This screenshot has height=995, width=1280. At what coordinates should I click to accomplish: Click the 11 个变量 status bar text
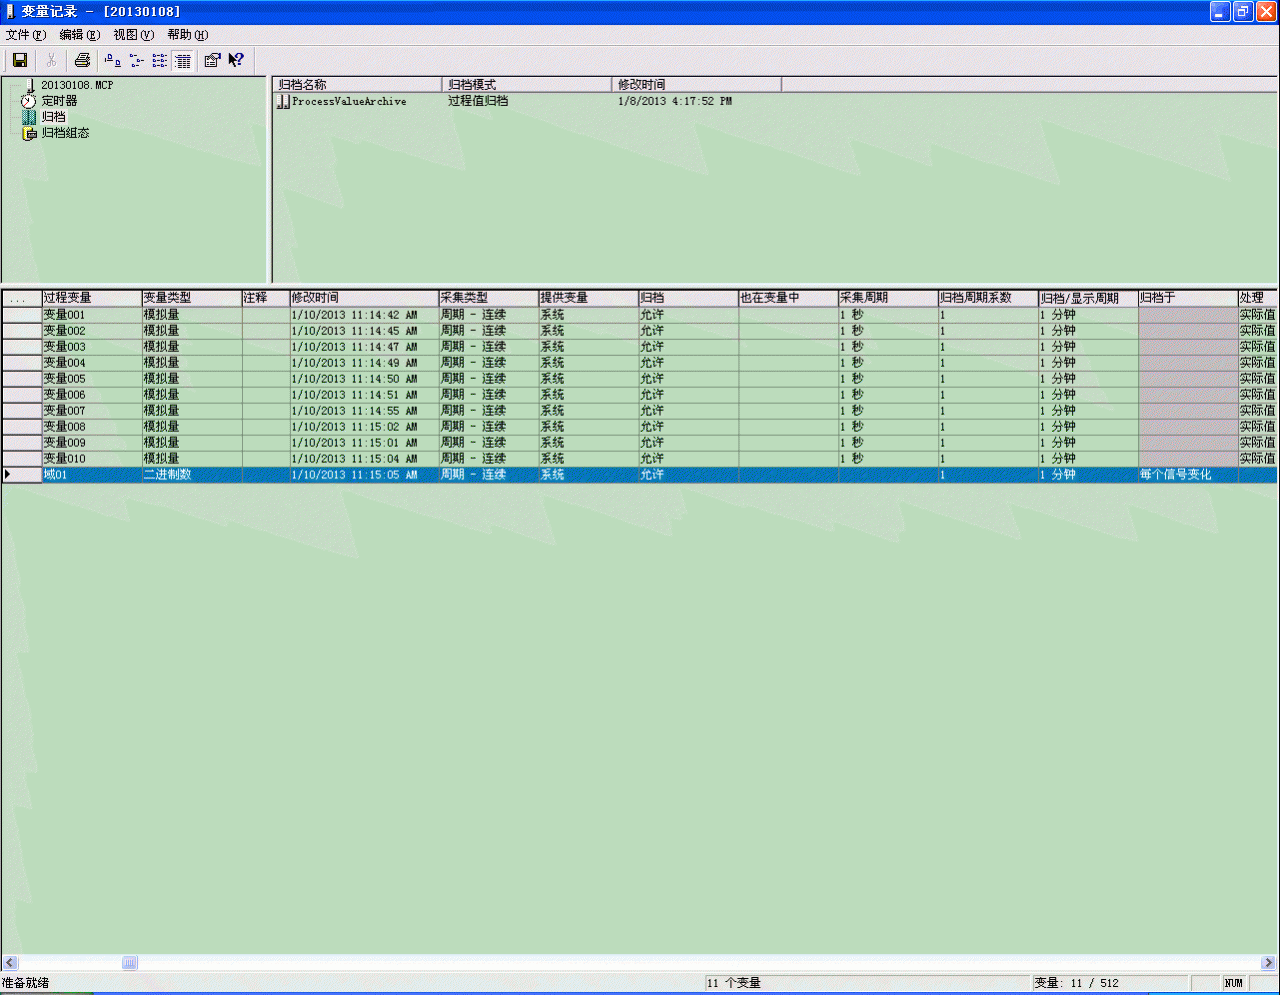734,983
